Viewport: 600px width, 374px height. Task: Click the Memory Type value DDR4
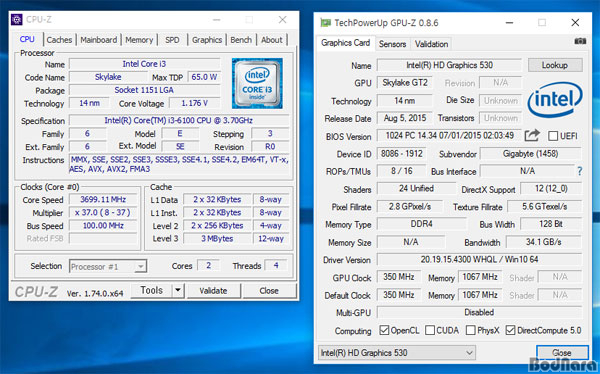click(422, 224)
